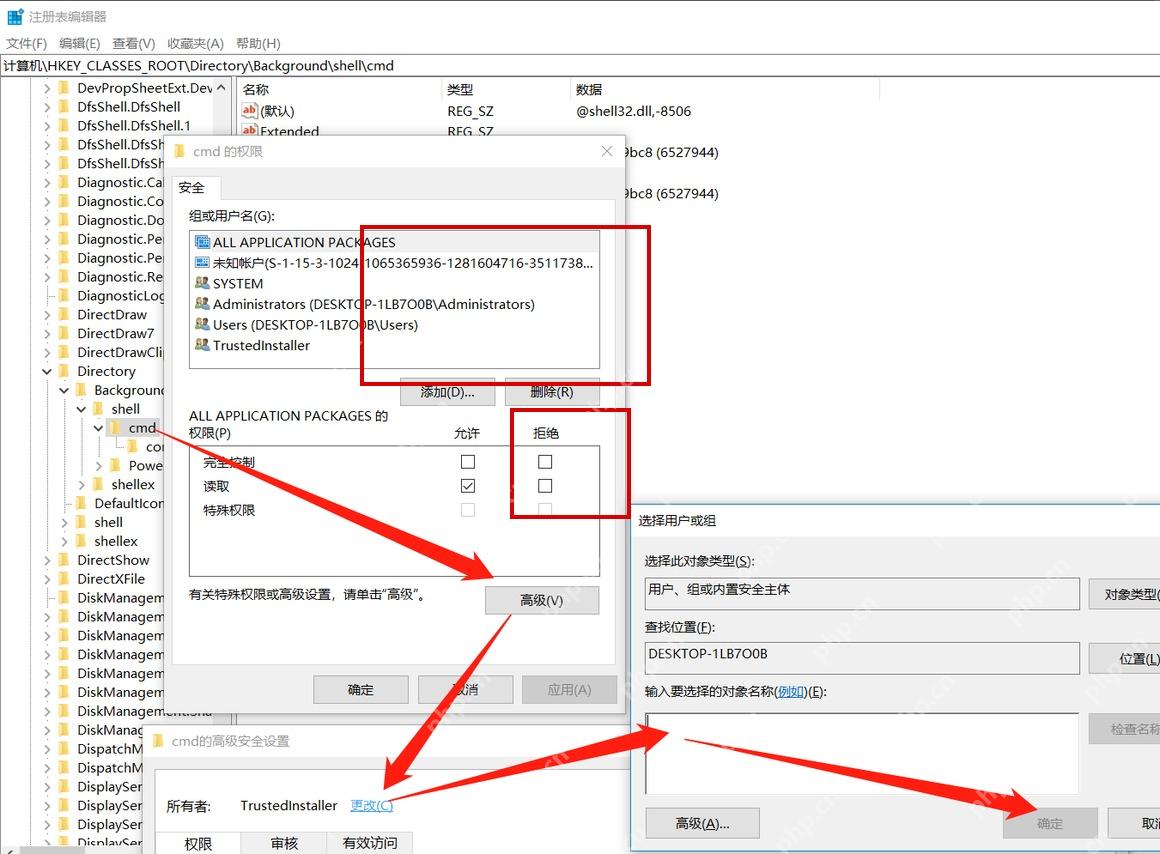Tick the Deny checkbox for 完全控制
Viewport: 1160px width, 854px height.
[545, 462]
